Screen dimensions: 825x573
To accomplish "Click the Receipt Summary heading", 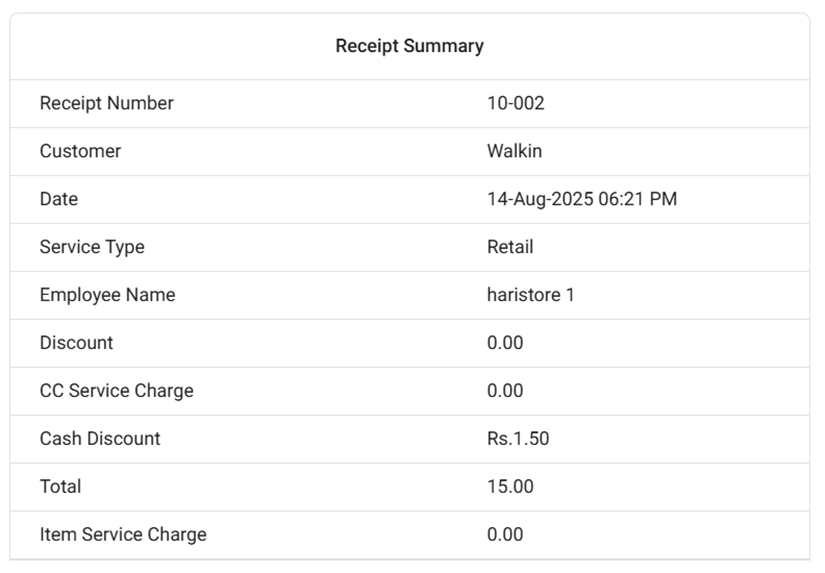I will [x=409, y=46].
